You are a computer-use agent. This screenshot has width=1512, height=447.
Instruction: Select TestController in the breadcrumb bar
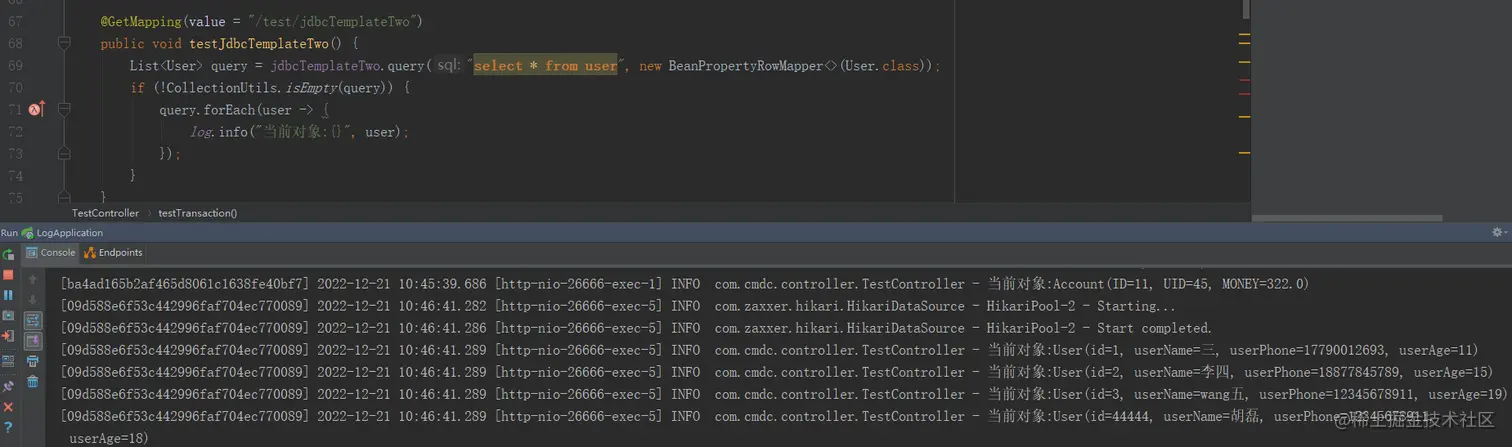tap(105, 213)
